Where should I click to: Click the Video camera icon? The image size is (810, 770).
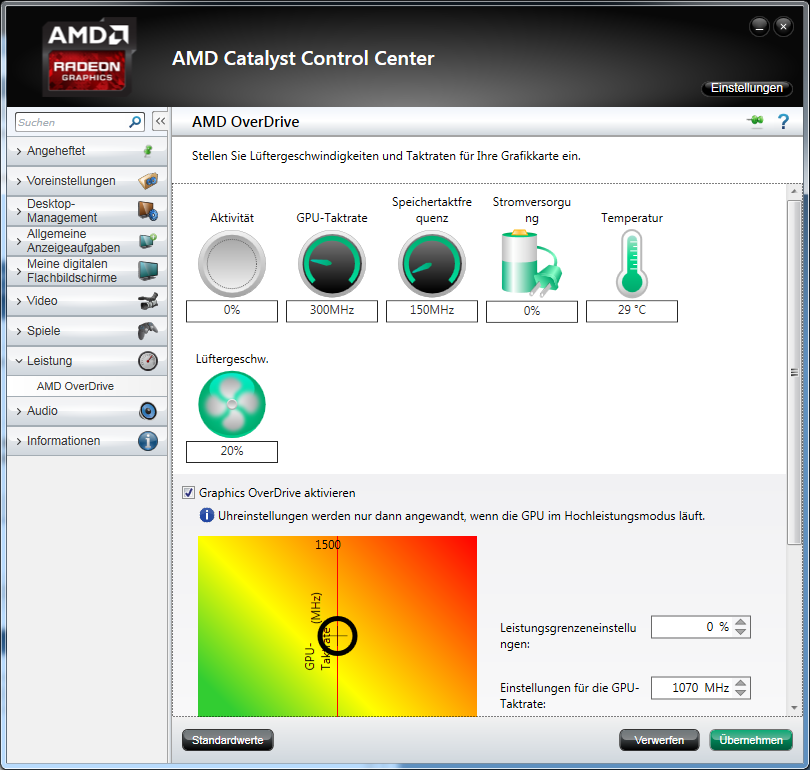(x=148, y=301)
